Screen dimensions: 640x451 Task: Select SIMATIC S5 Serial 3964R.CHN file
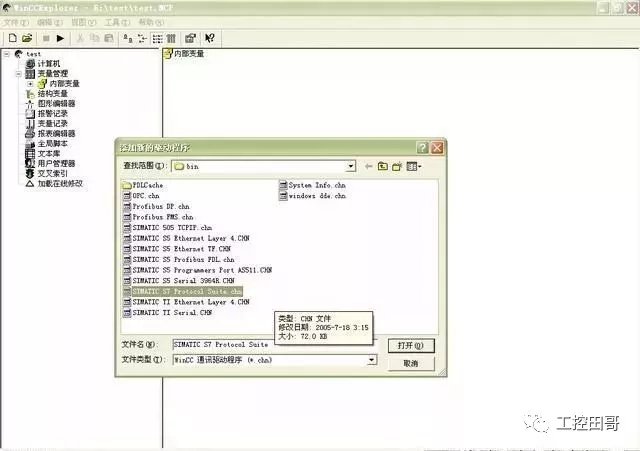coord(179,281)
